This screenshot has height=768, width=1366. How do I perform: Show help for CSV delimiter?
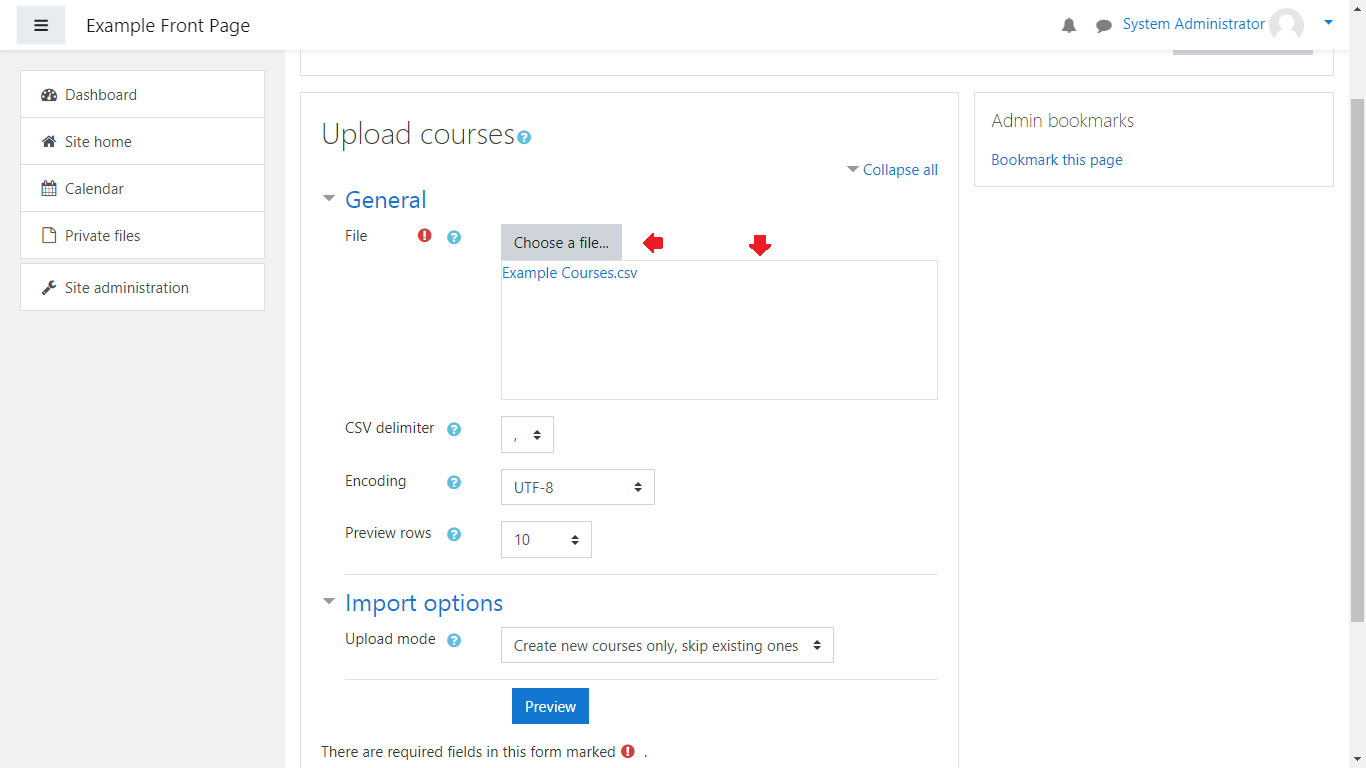pos(454,429)
